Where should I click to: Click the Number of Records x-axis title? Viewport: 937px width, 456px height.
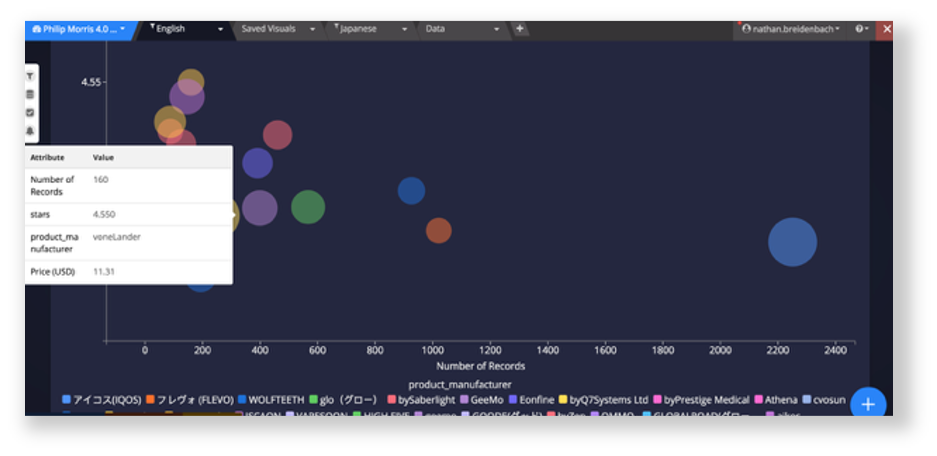[480, 366]
